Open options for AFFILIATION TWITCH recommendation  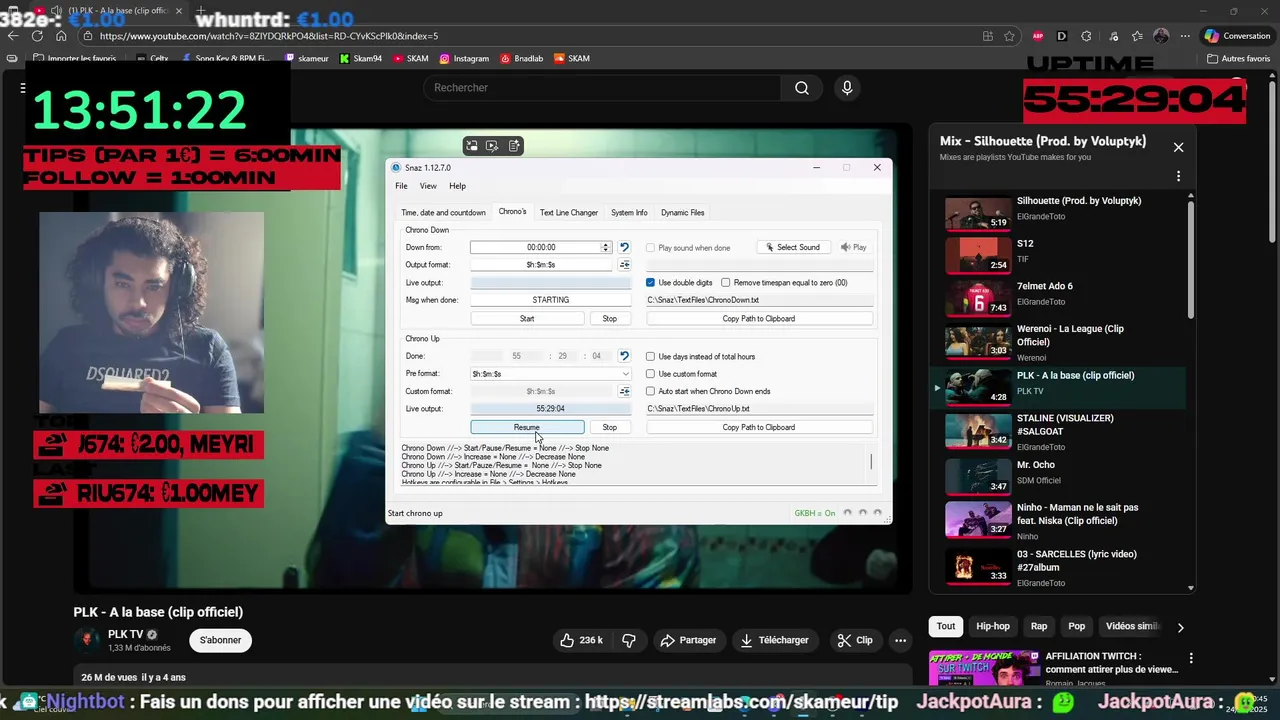point(1190,658)
